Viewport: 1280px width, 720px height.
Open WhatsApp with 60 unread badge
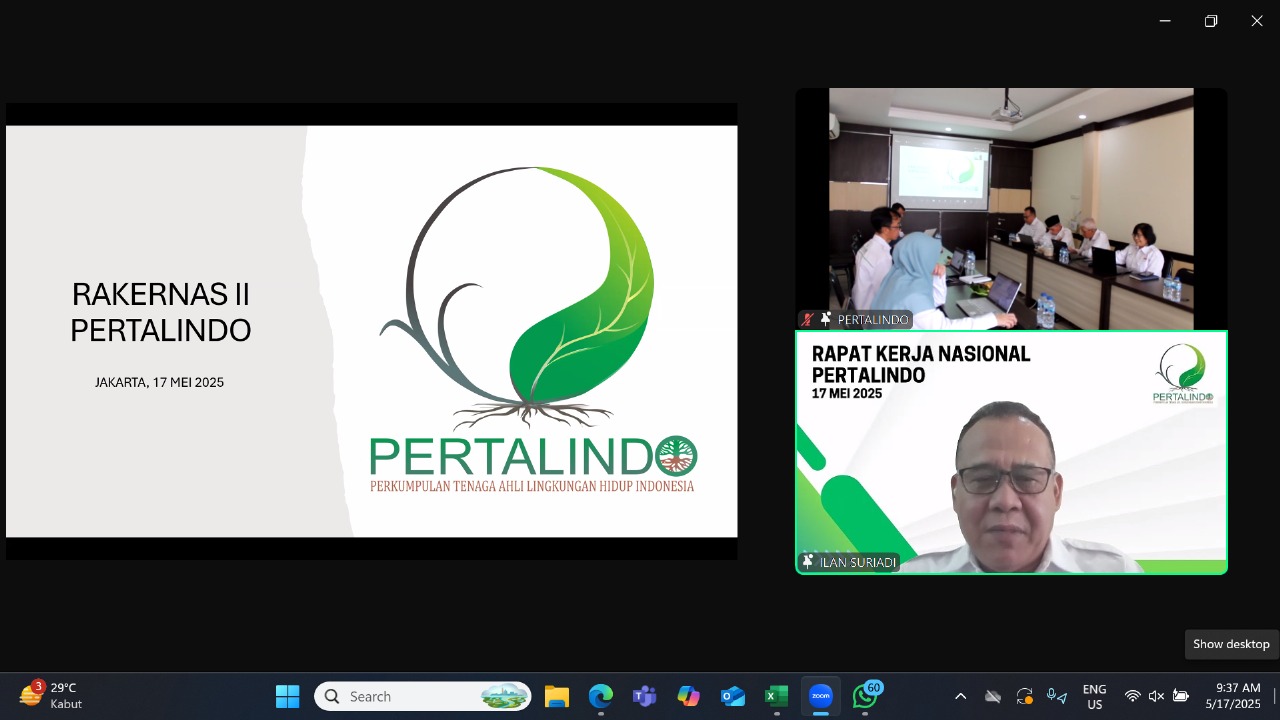click(x=866, y=696)
